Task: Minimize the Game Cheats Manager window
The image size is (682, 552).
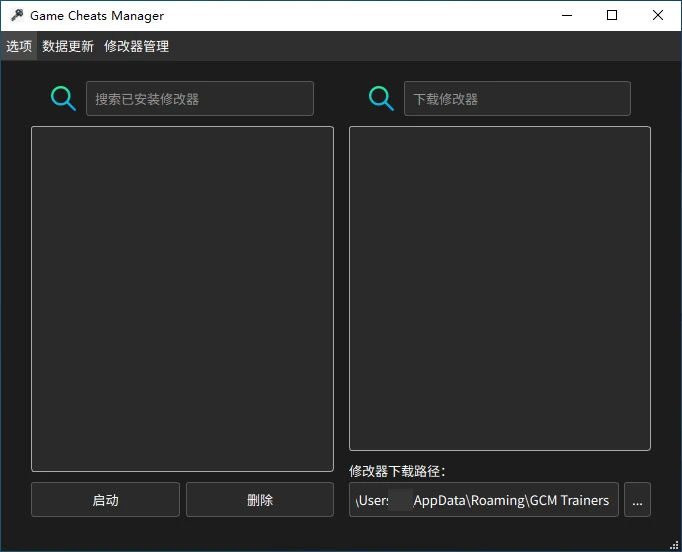Action: tap(567, 16)
